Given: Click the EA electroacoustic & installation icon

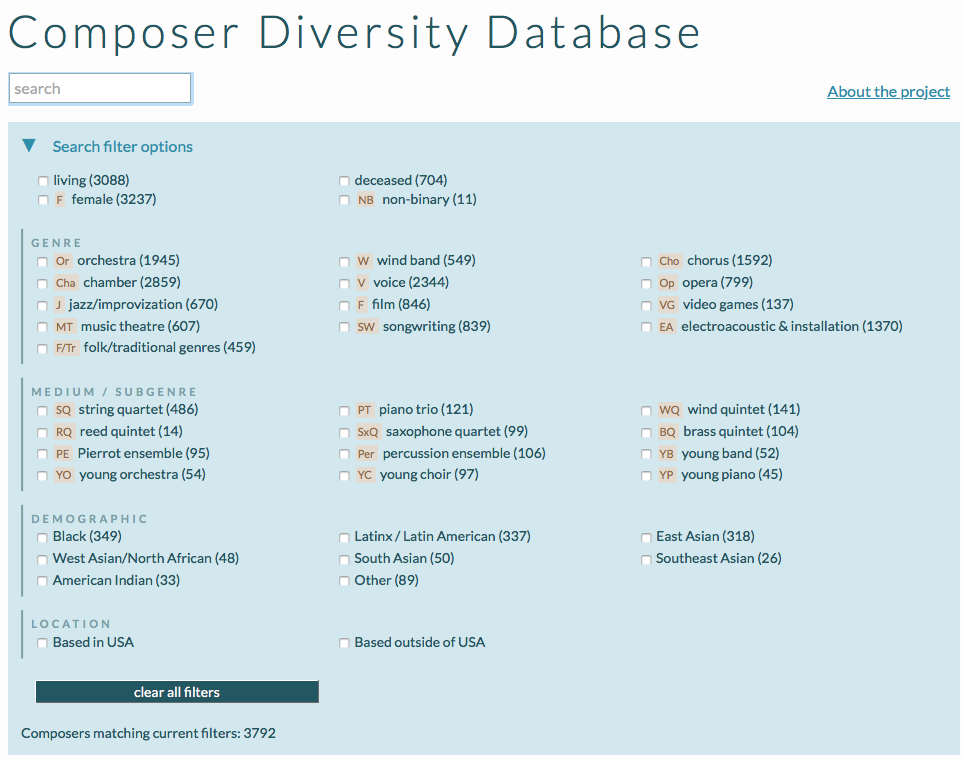Looking at the screenshot, I should pos(666,326).
